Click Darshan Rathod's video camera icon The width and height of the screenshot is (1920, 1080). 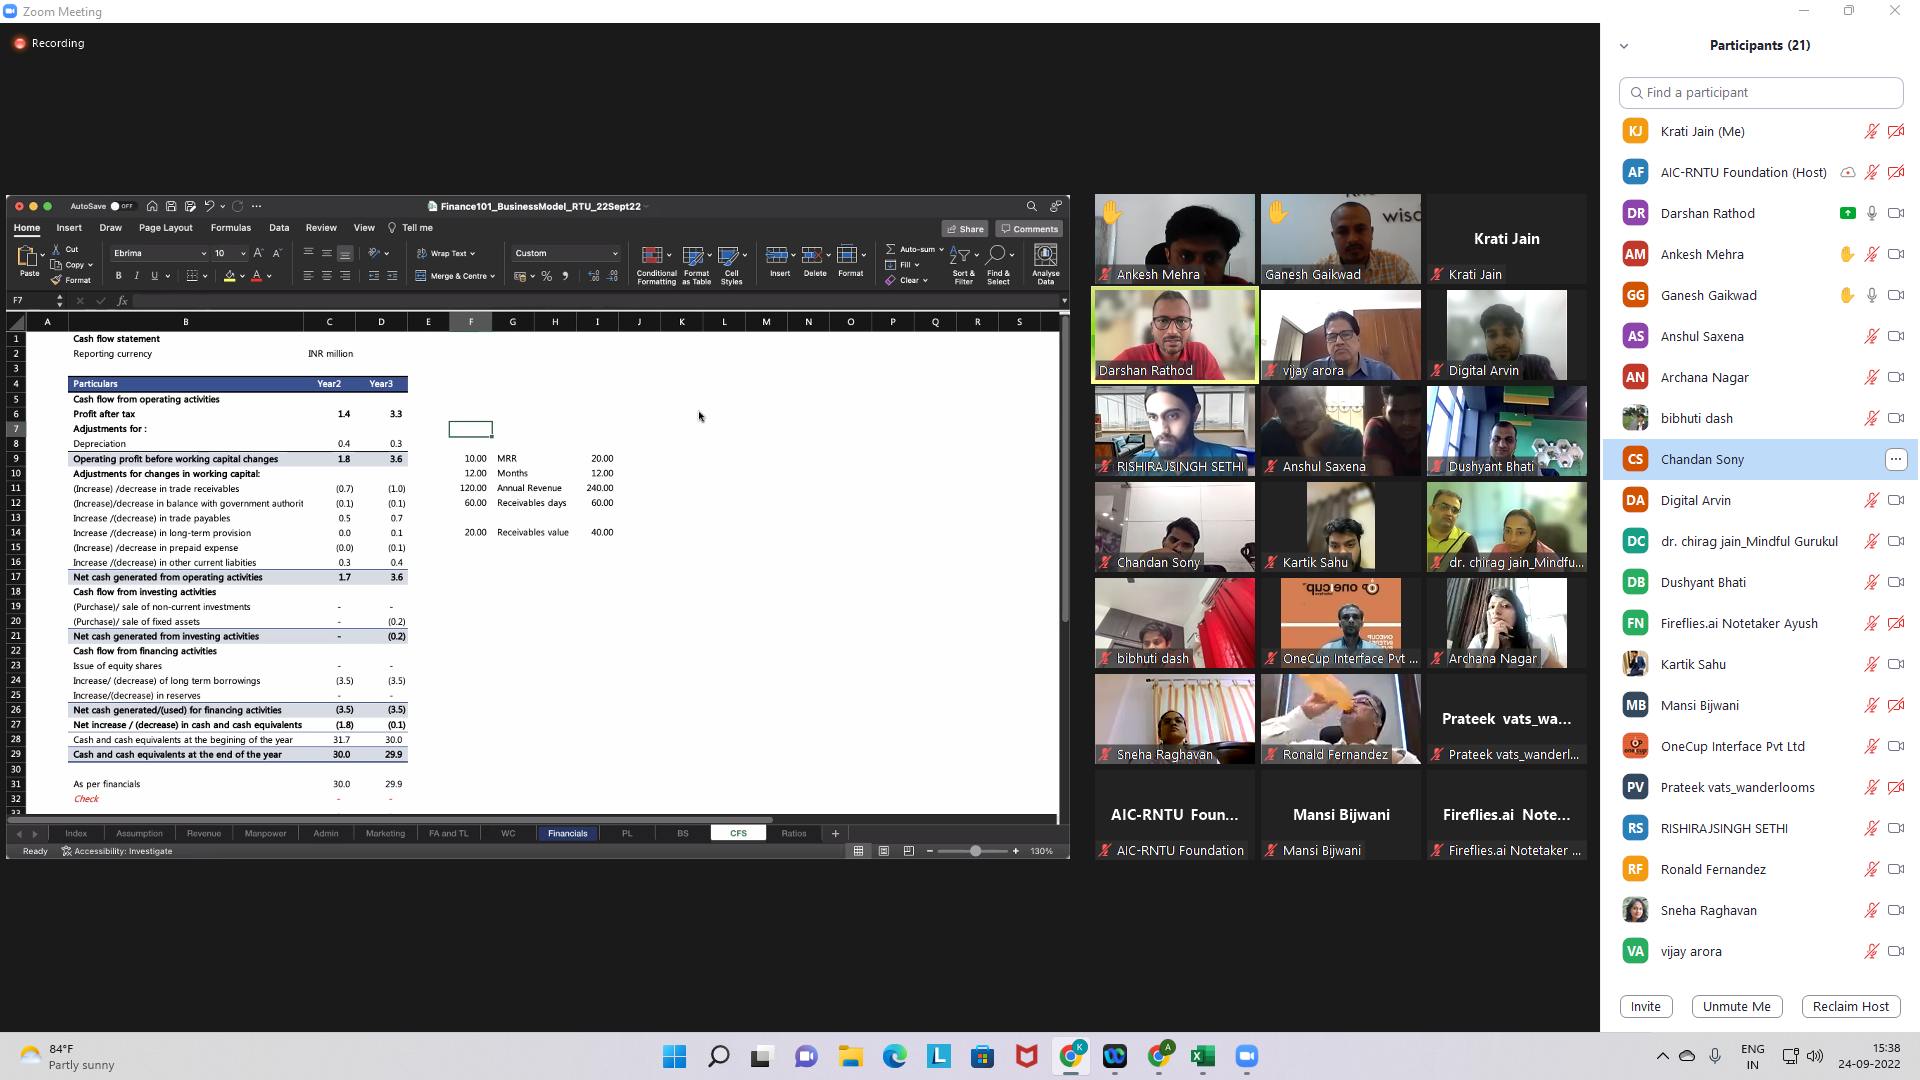1895,213
